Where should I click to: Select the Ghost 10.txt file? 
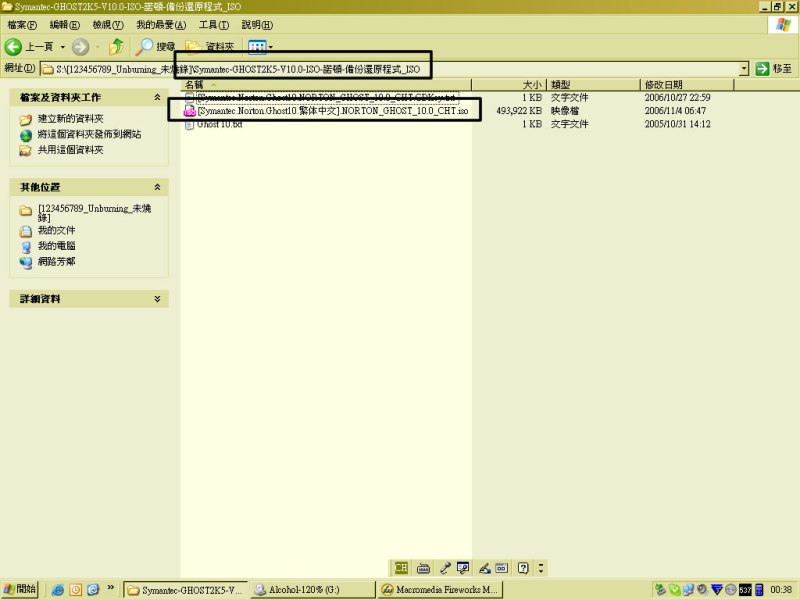[x=219, y=124]
